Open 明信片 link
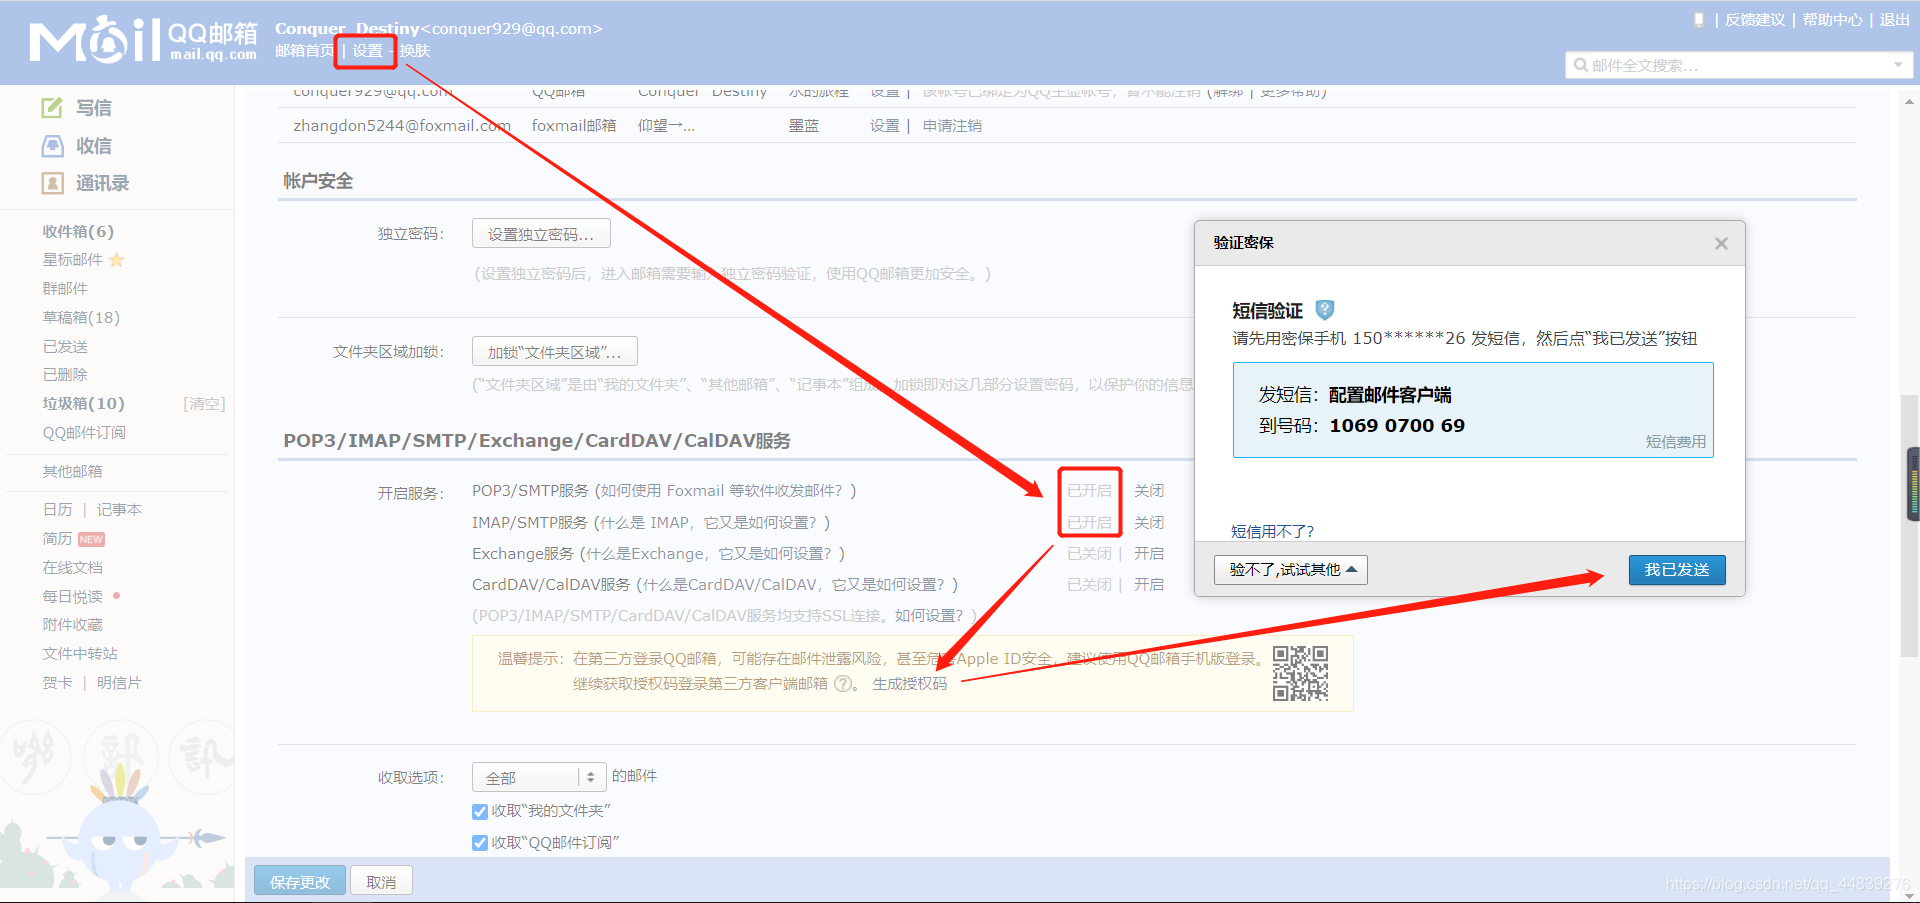Viewport: 1920px width, 903px height. [119, 683]
